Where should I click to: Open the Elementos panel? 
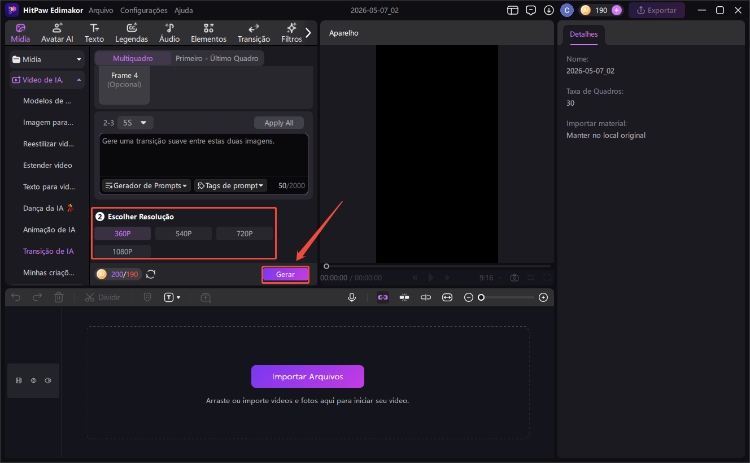point(209,33)
